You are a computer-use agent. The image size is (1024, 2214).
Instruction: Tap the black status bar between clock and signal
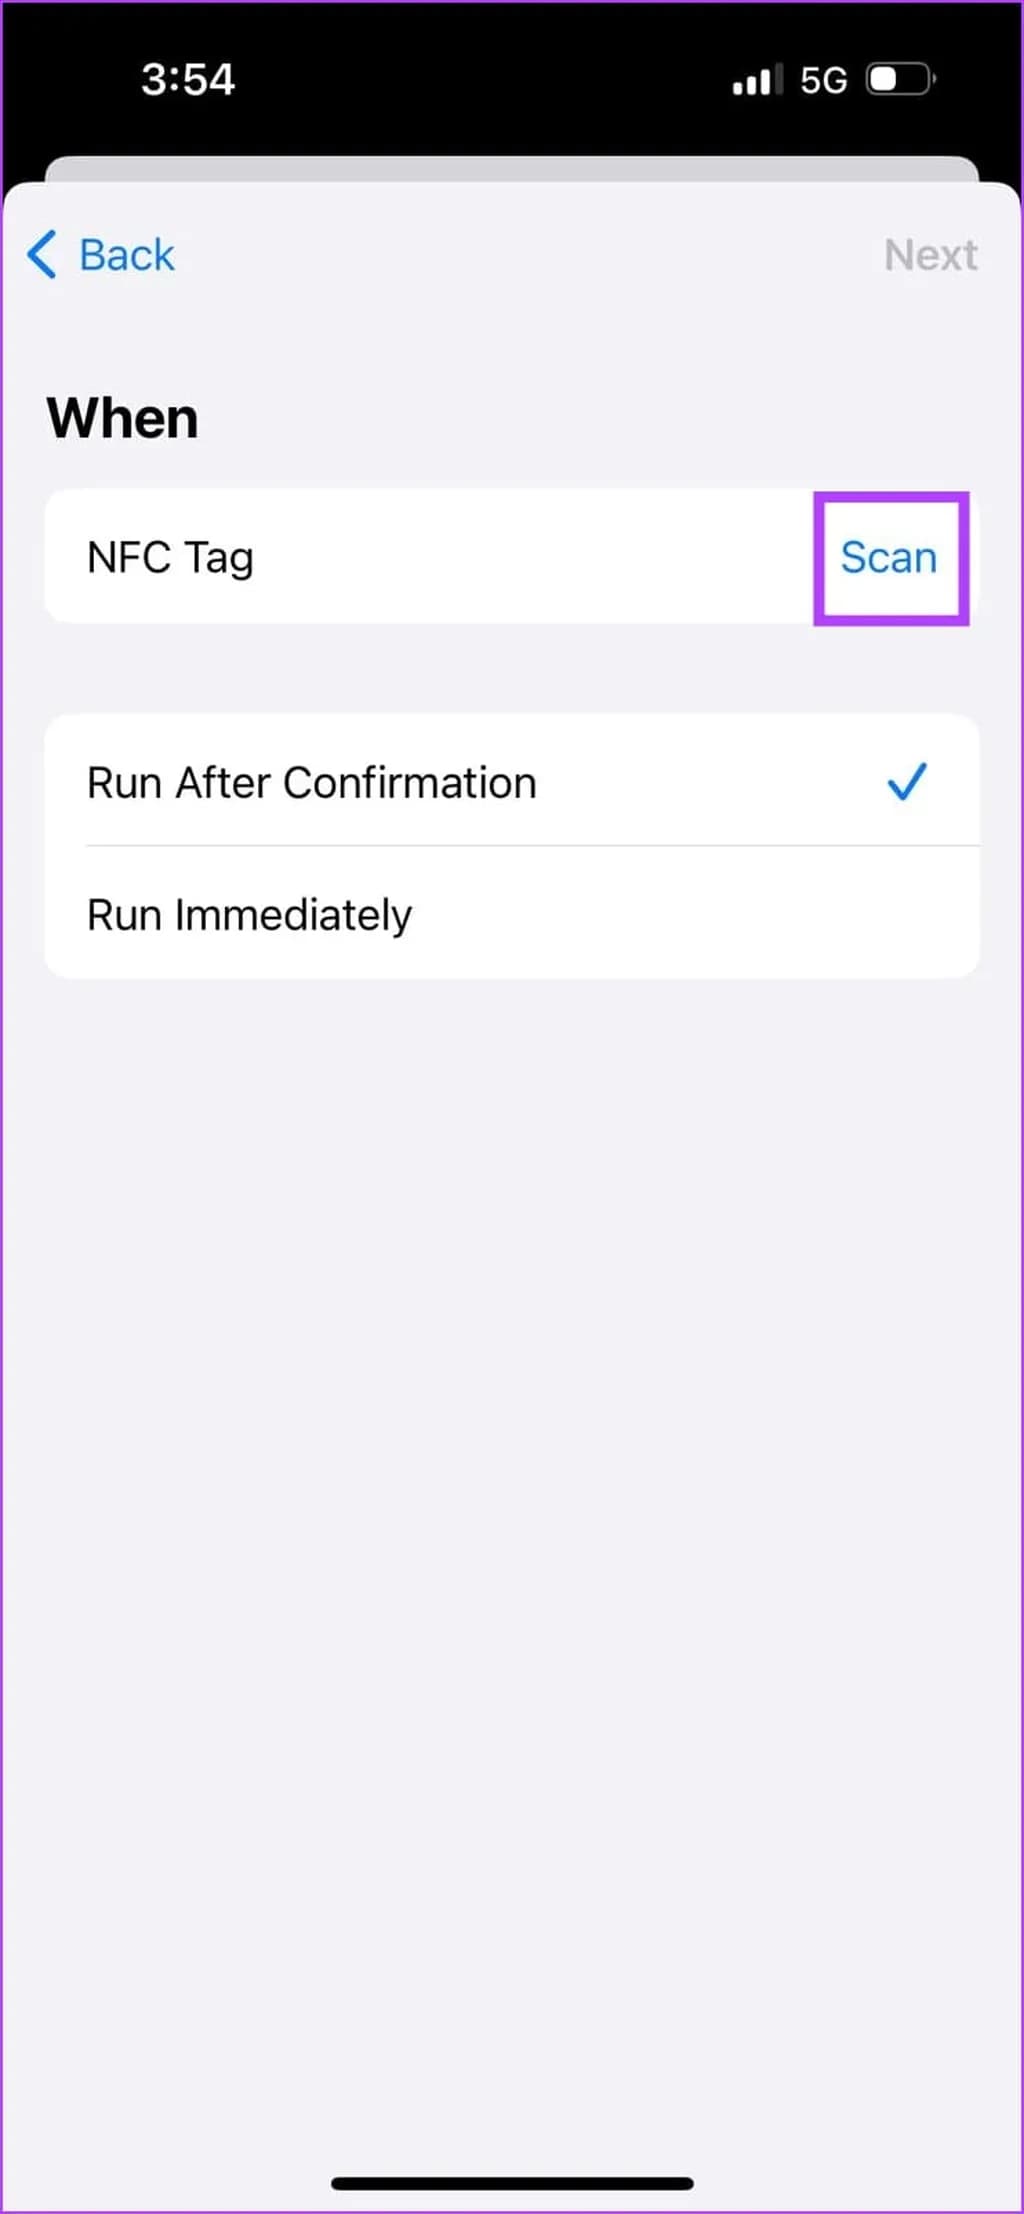pos(480,80)
